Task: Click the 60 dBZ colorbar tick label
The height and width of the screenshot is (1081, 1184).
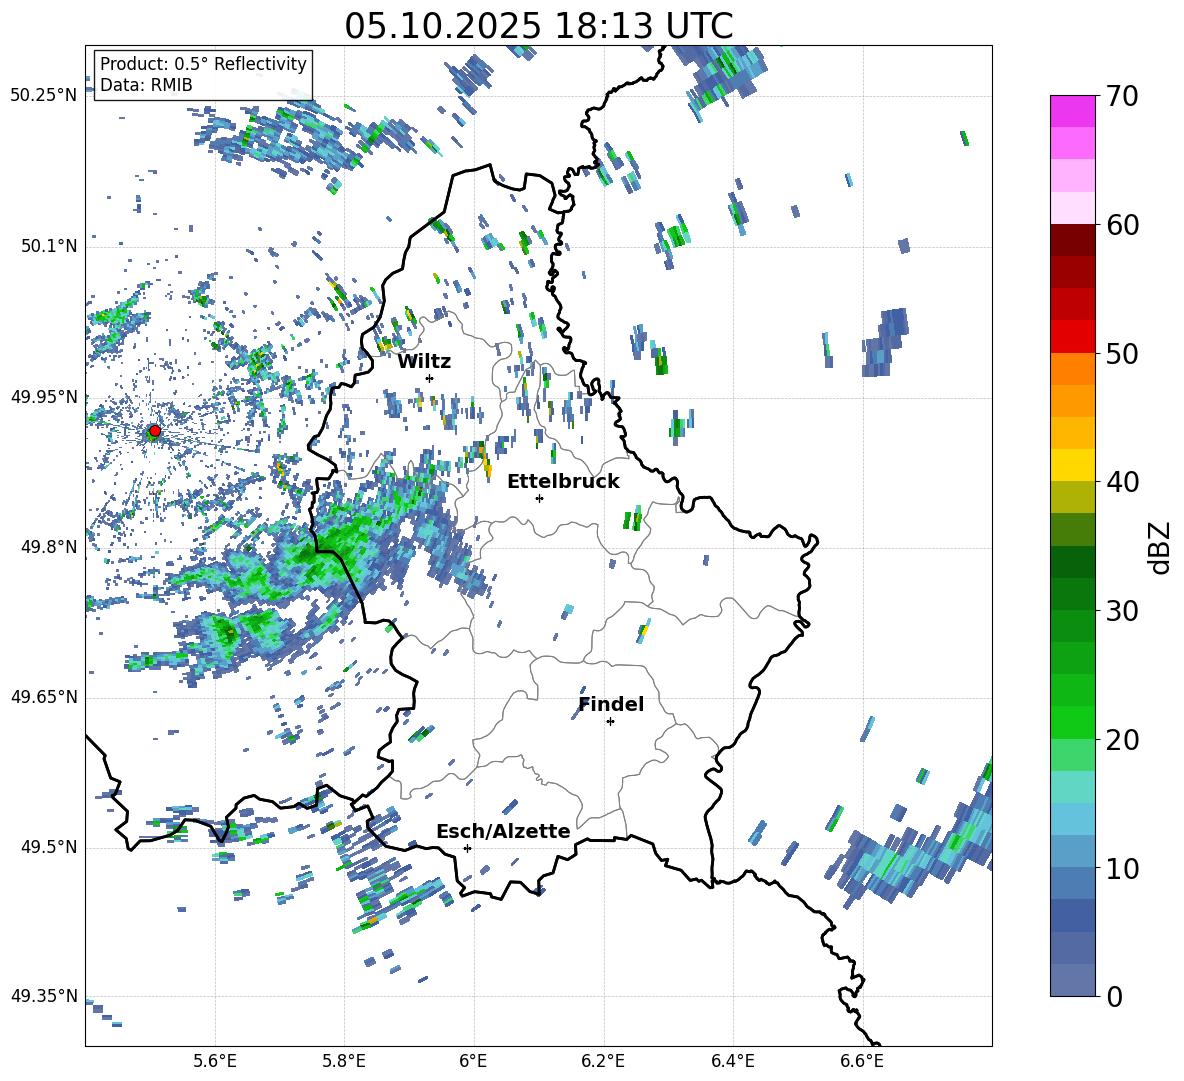Action: [x=1122, y=225]
